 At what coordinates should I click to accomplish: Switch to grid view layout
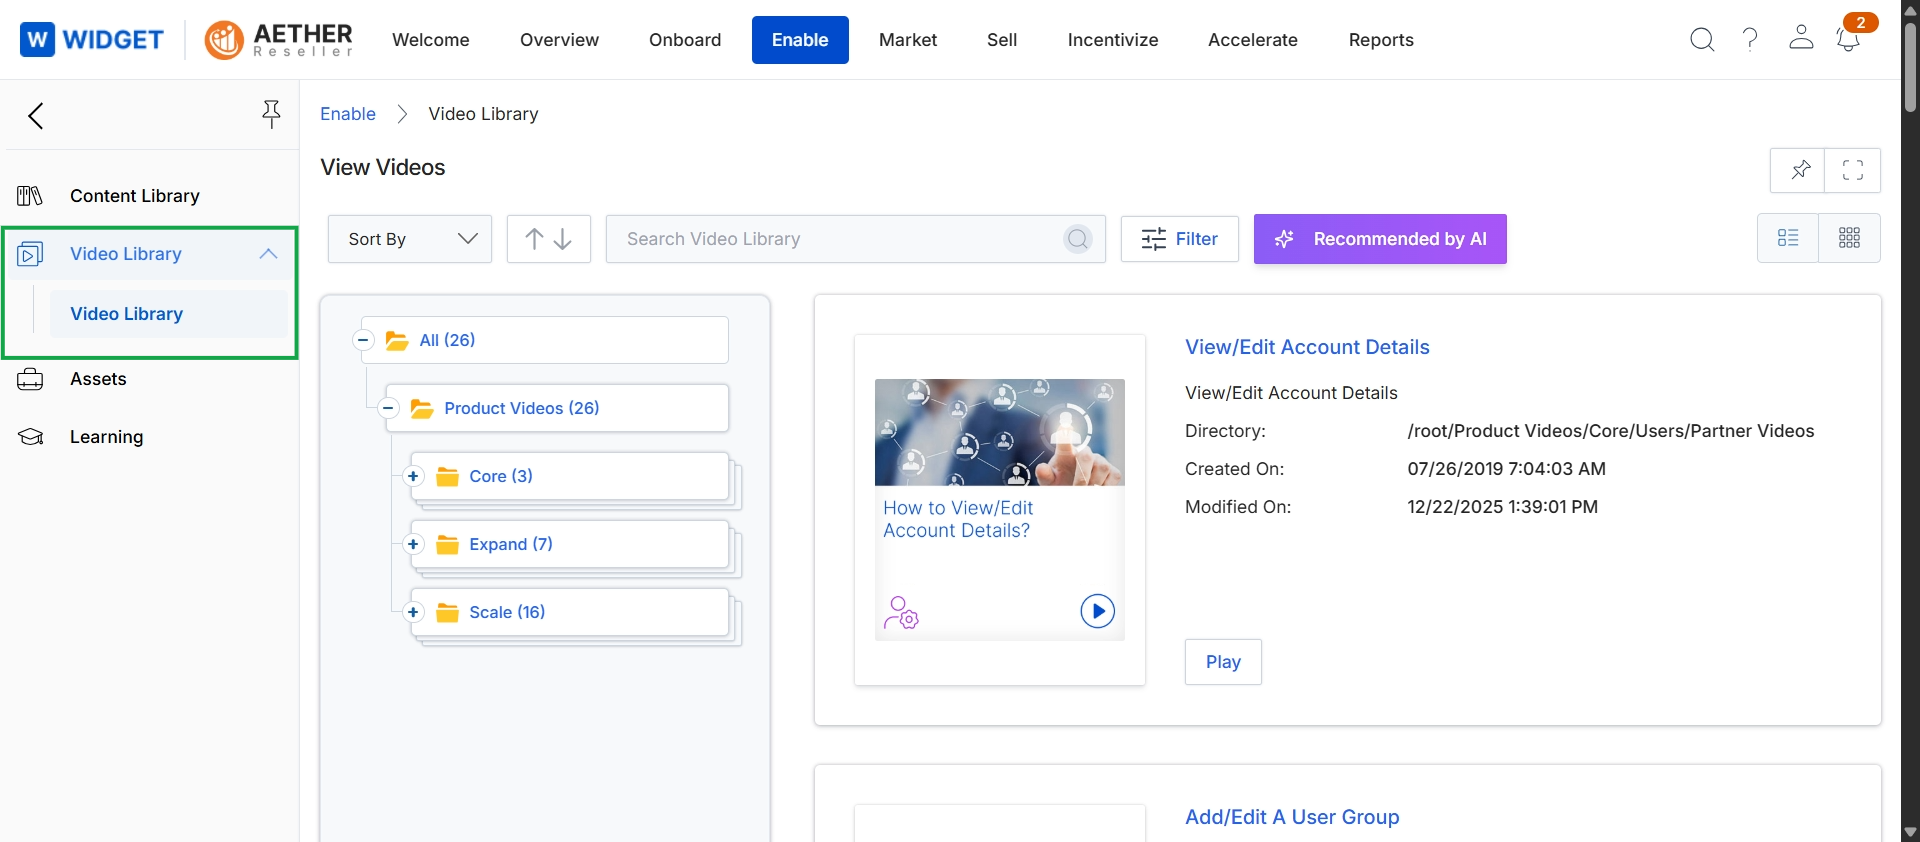[x=1850, y=238]
